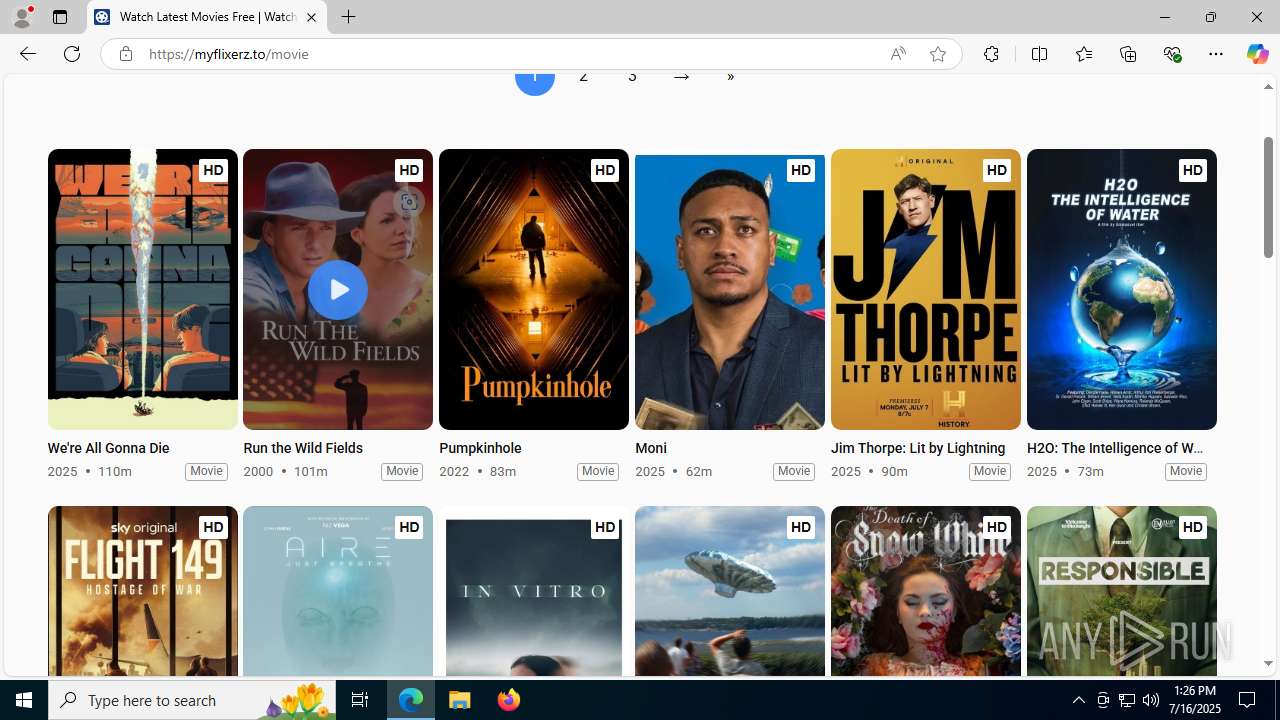This screenshot has height=720, width=1280.
Task: Open Death of Snow White poster
Action: [926, 591]
